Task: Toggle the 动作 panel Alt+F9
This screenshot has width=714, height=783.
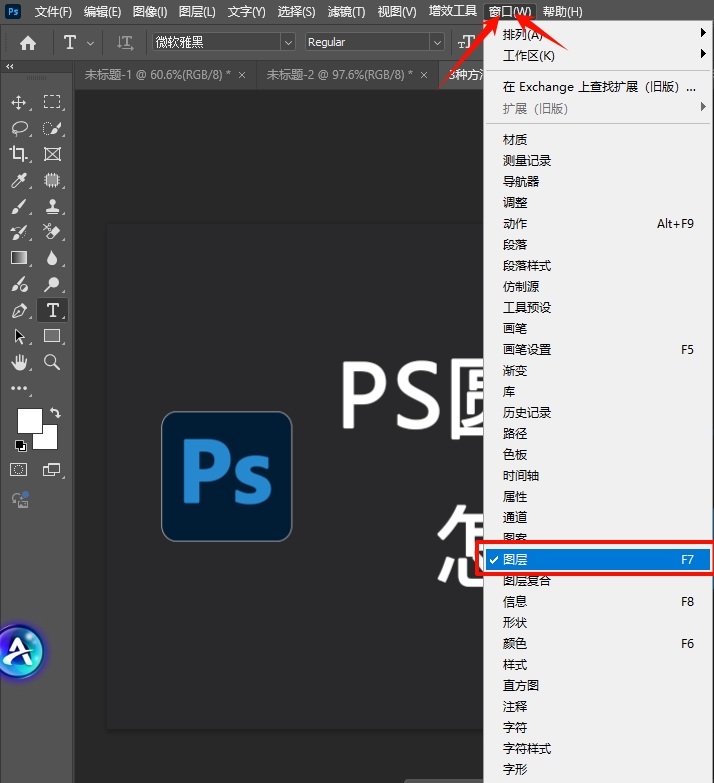Action: click(x=598, y=224)
